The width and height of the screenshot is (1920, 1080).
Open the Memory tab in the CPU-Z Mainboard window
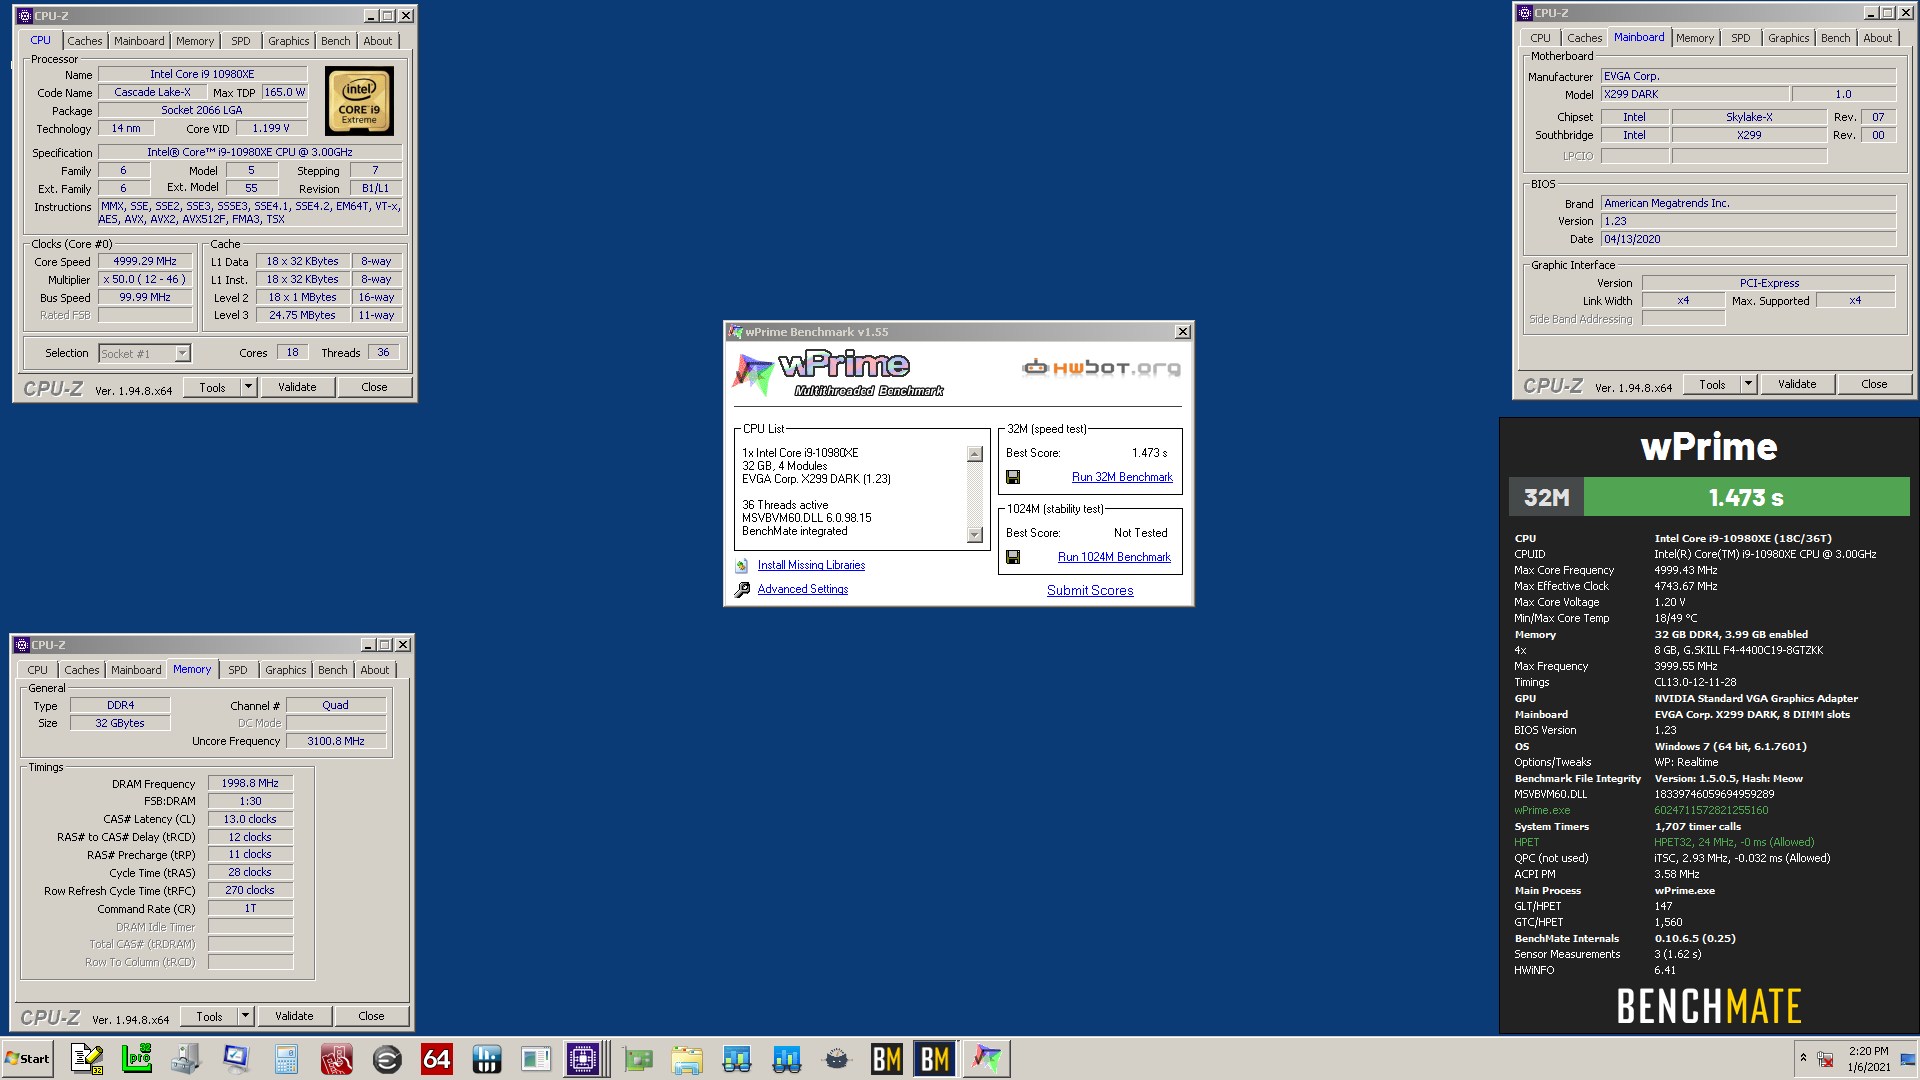[x=1695, y=38]
